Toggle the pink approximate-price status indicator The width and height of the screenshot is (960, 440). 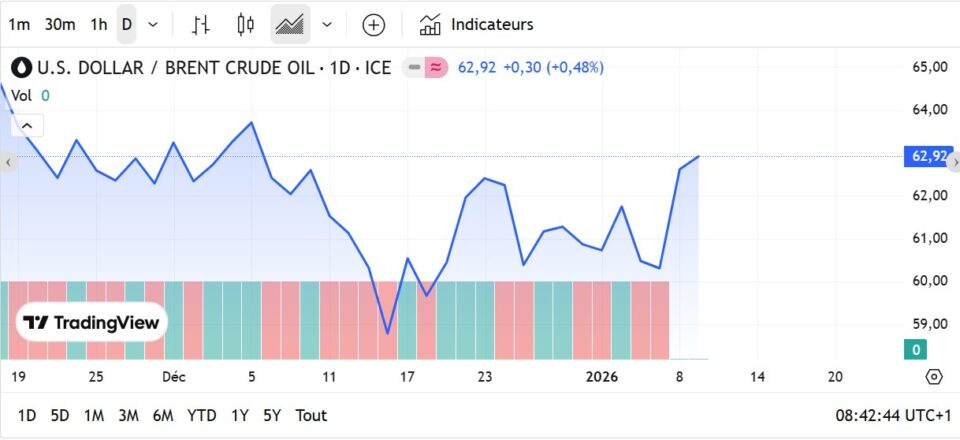tap(436, 68)
